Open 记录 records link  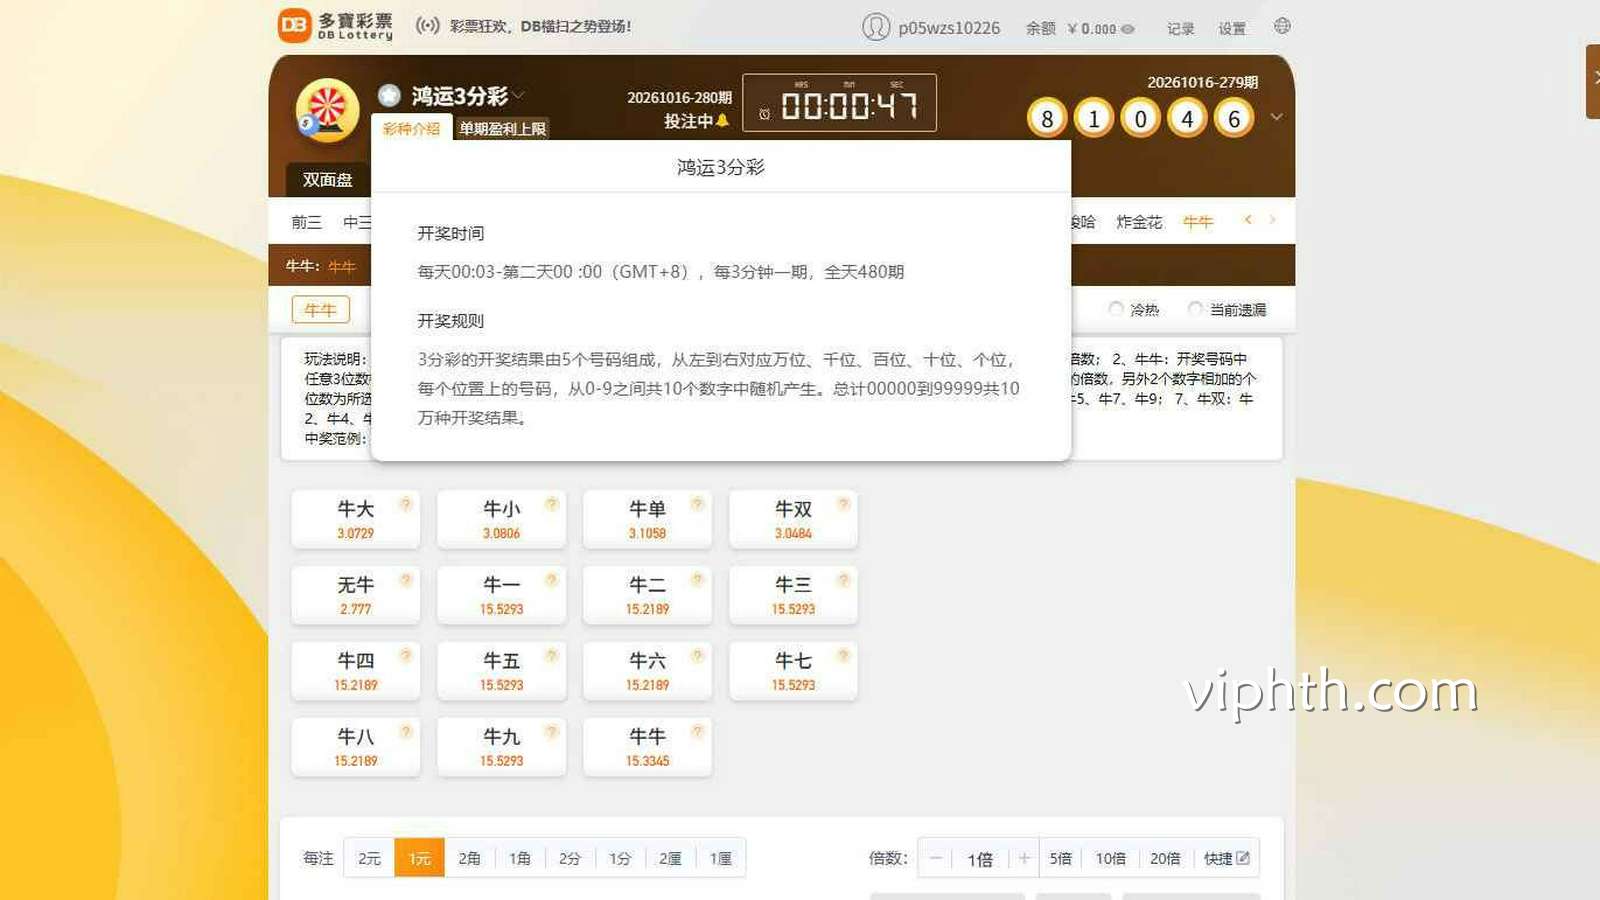pos(1180,29)
